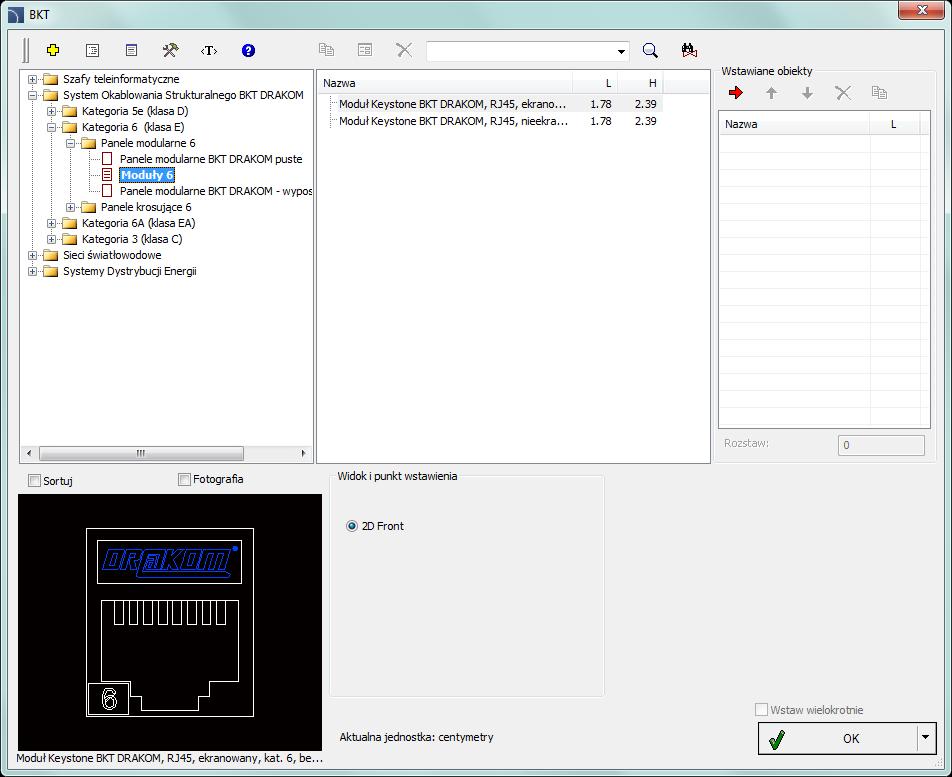Sort by Nazwa column in center list
The width and height of the screenshot is (952, 777).
pyautogui.click(x=444, y=83)
